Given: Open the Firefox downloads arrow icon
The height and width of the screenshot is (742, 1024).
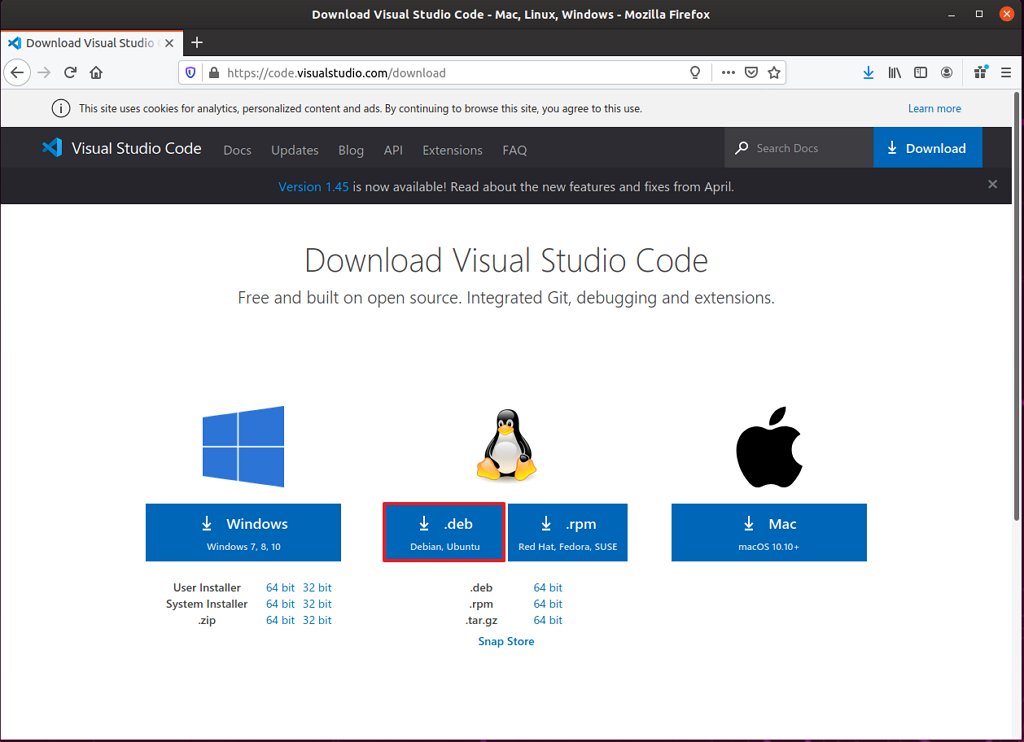Looking at the screenshot, I should coord(868,73).
